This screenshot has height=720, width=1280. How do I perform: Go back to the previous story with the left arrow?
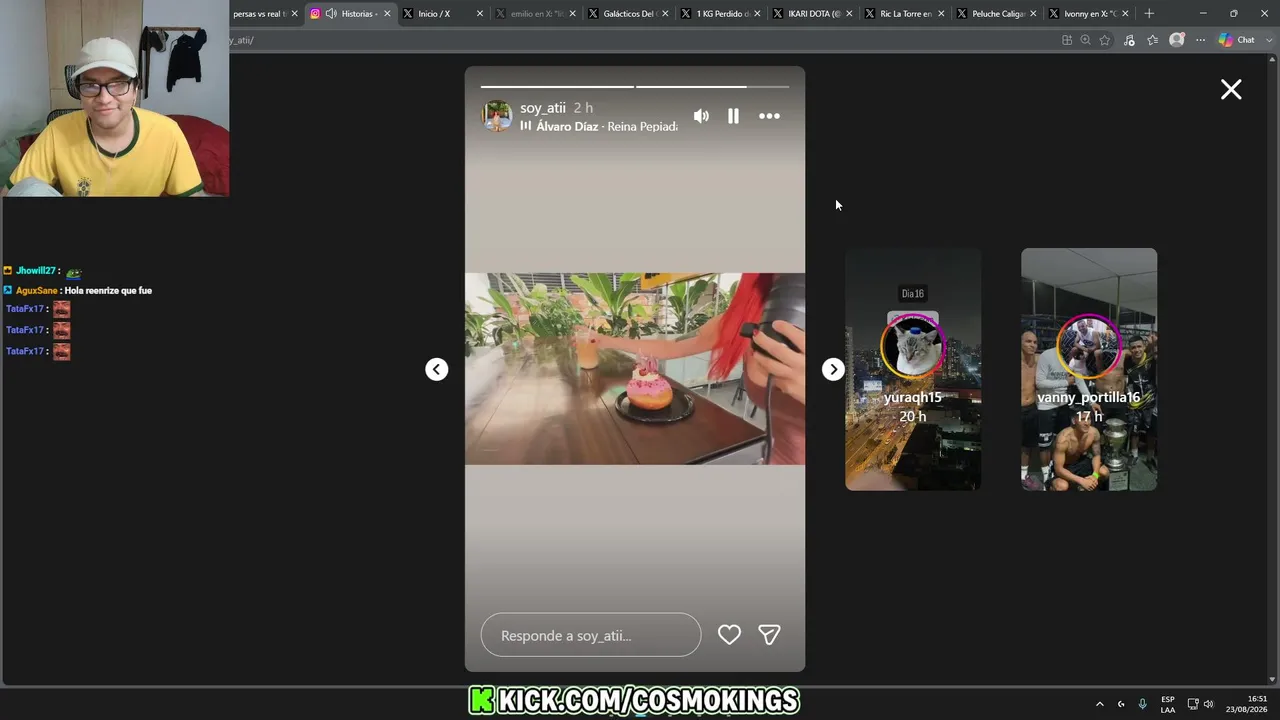coord(437,369)
